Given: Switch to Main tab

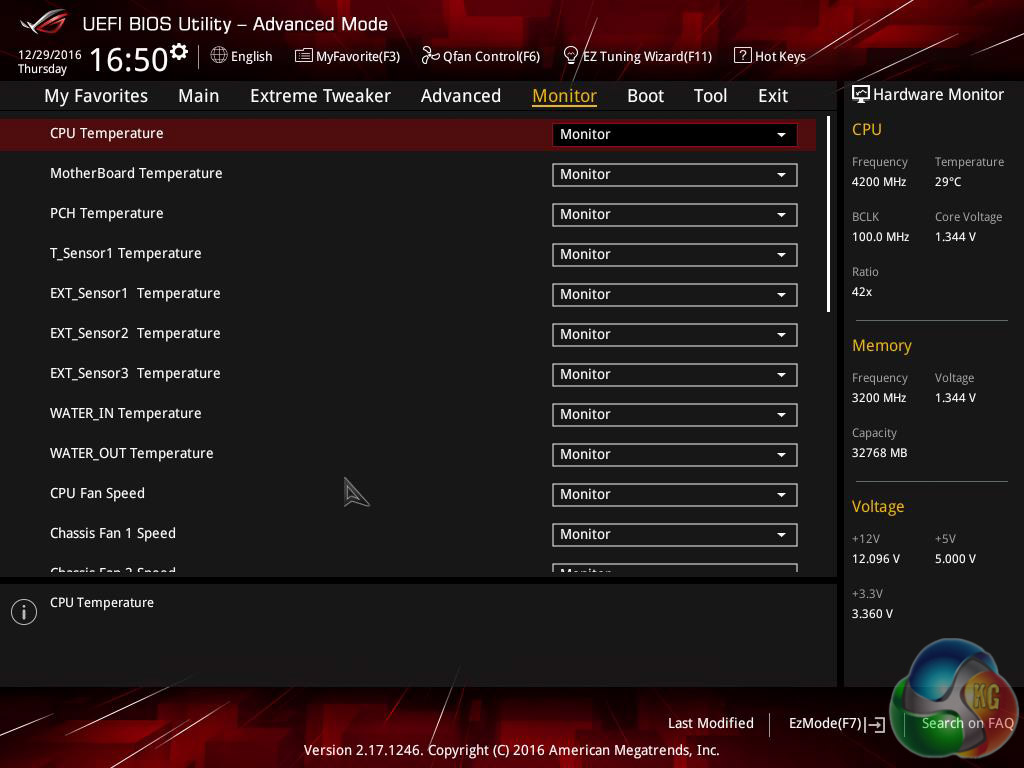Looking at the screenshot, I should click(199, 96).
